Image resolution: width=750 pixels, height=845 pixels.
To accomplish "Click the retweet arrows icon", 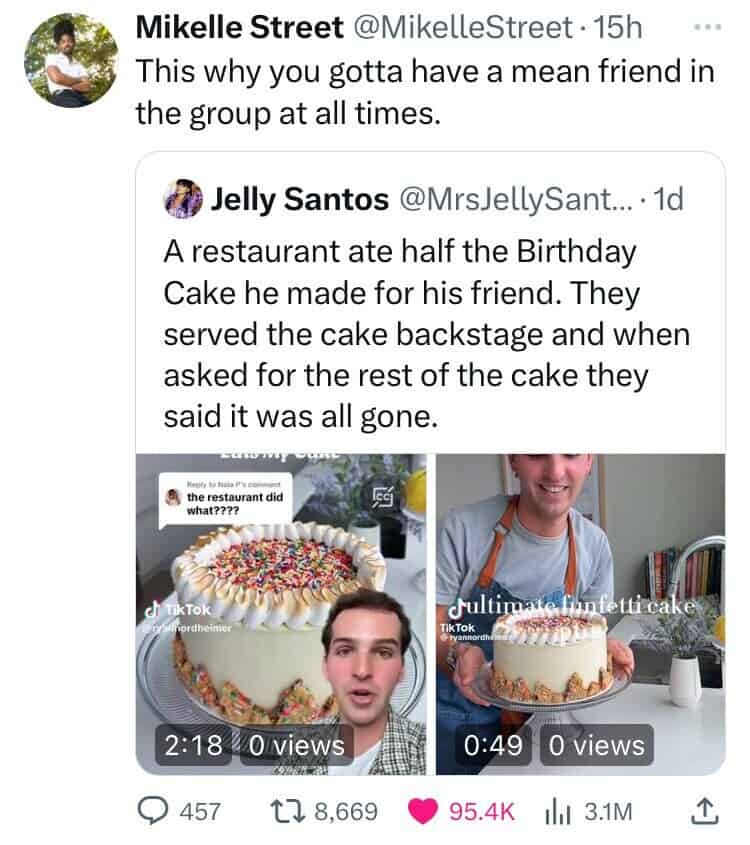I will 292,811.
